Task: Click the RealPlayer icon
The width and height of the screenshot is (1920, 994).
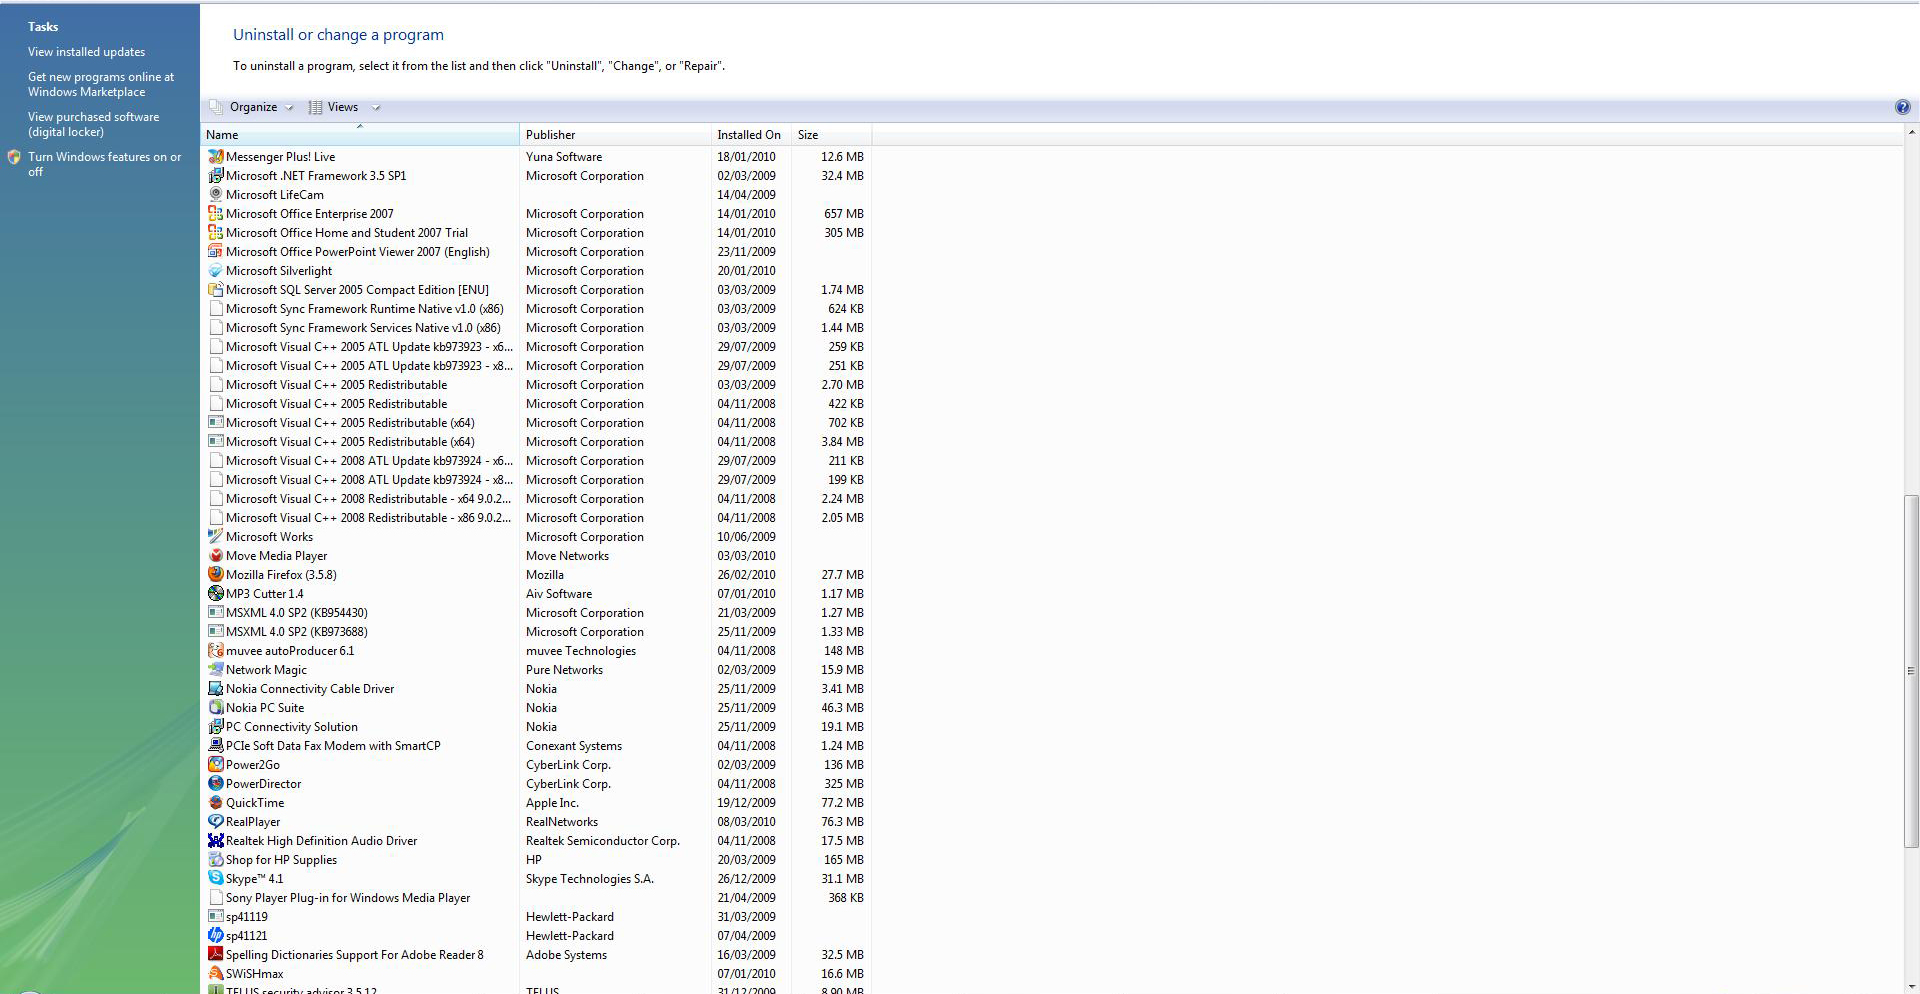Action: (215, 821)
